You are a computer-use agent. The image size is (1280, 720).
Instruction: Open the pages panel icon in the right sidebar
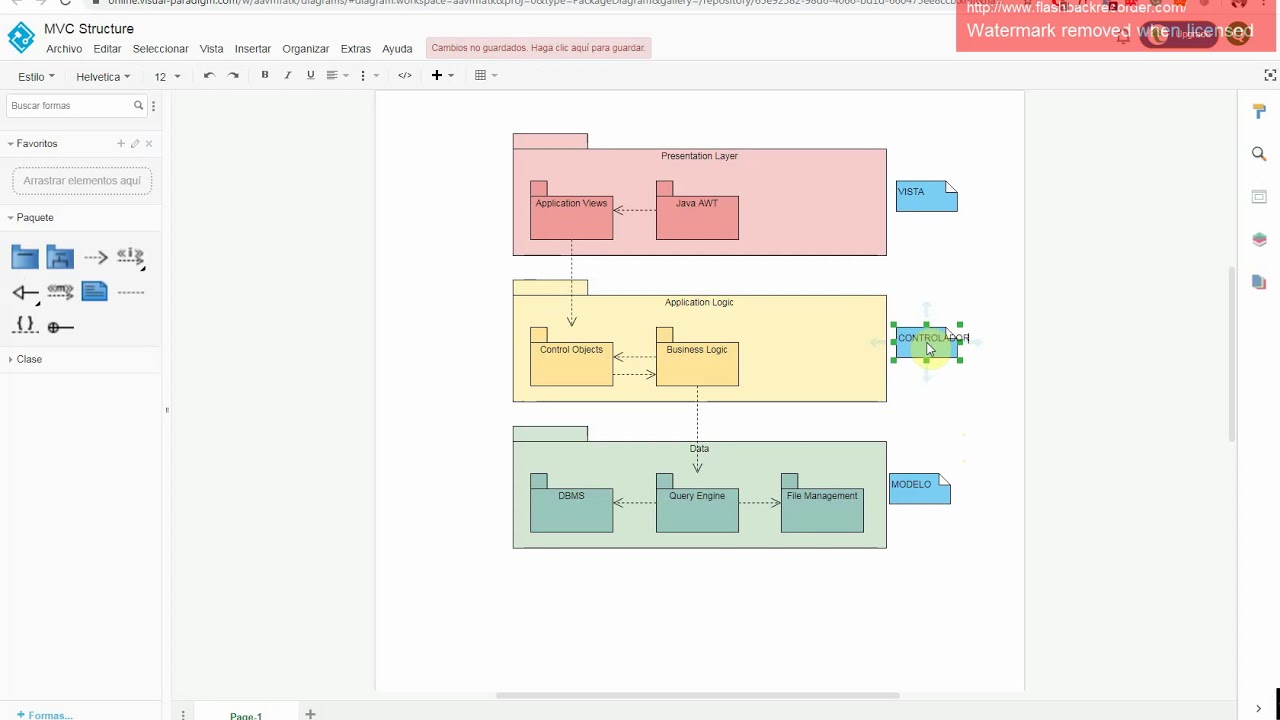(1260, 283)
